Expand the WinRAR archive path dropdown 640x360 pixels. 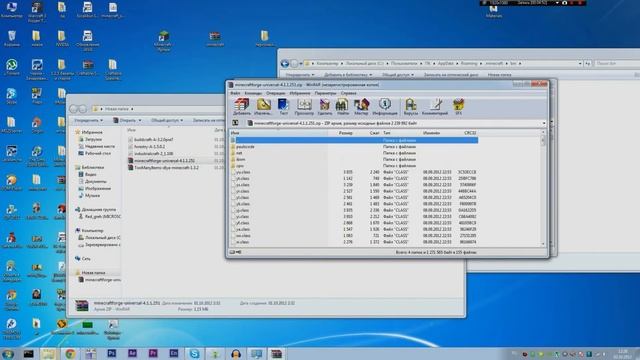pos(544,123)
